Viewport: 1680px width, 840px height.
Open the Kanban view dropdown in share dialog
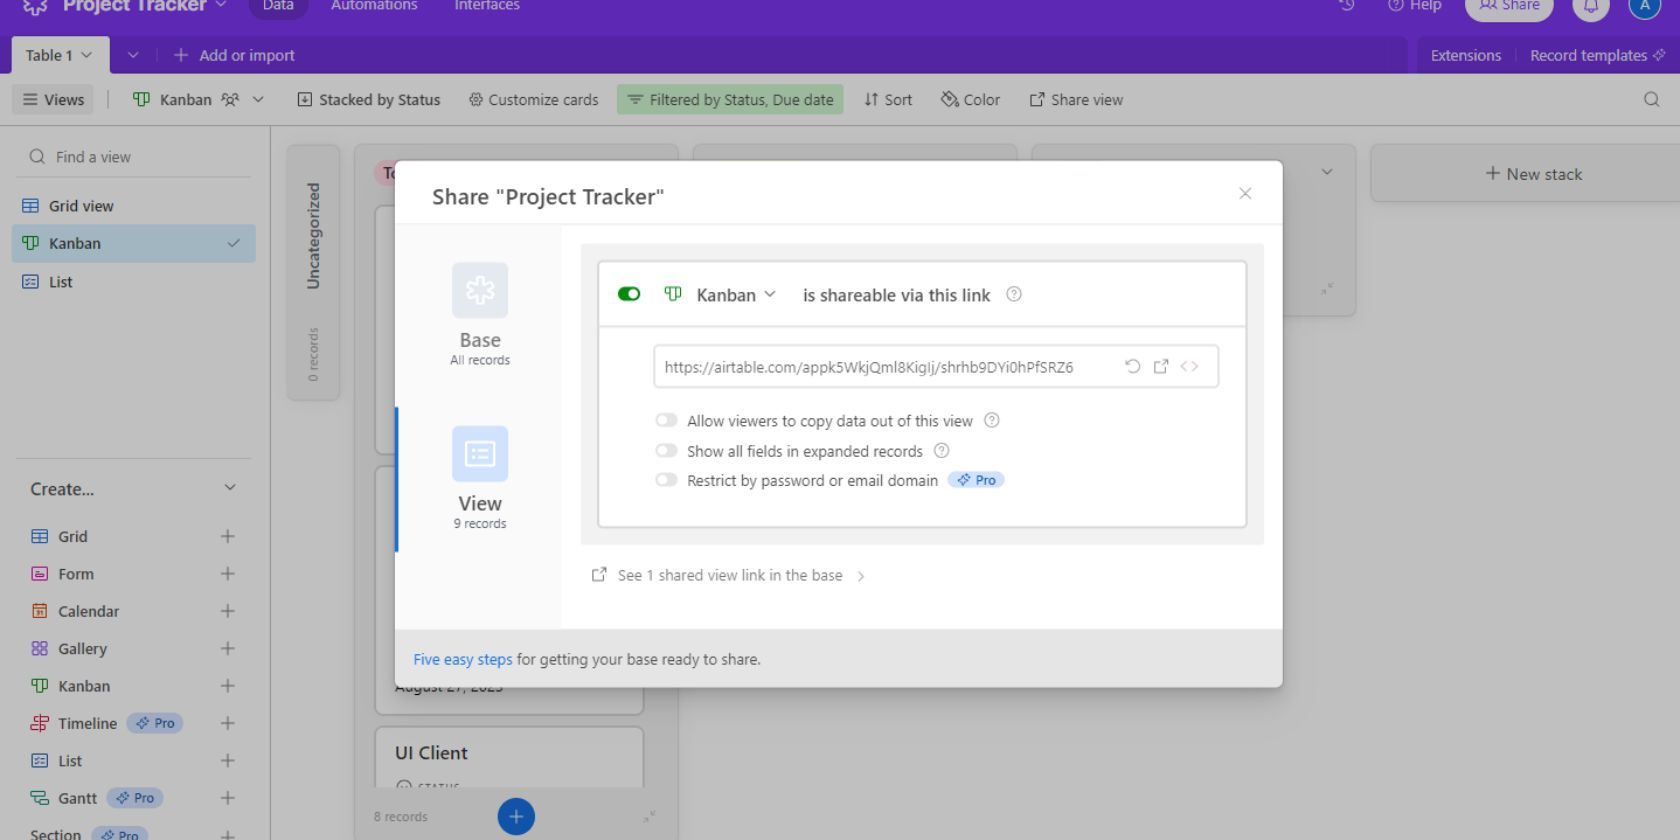tap(735, 295)
